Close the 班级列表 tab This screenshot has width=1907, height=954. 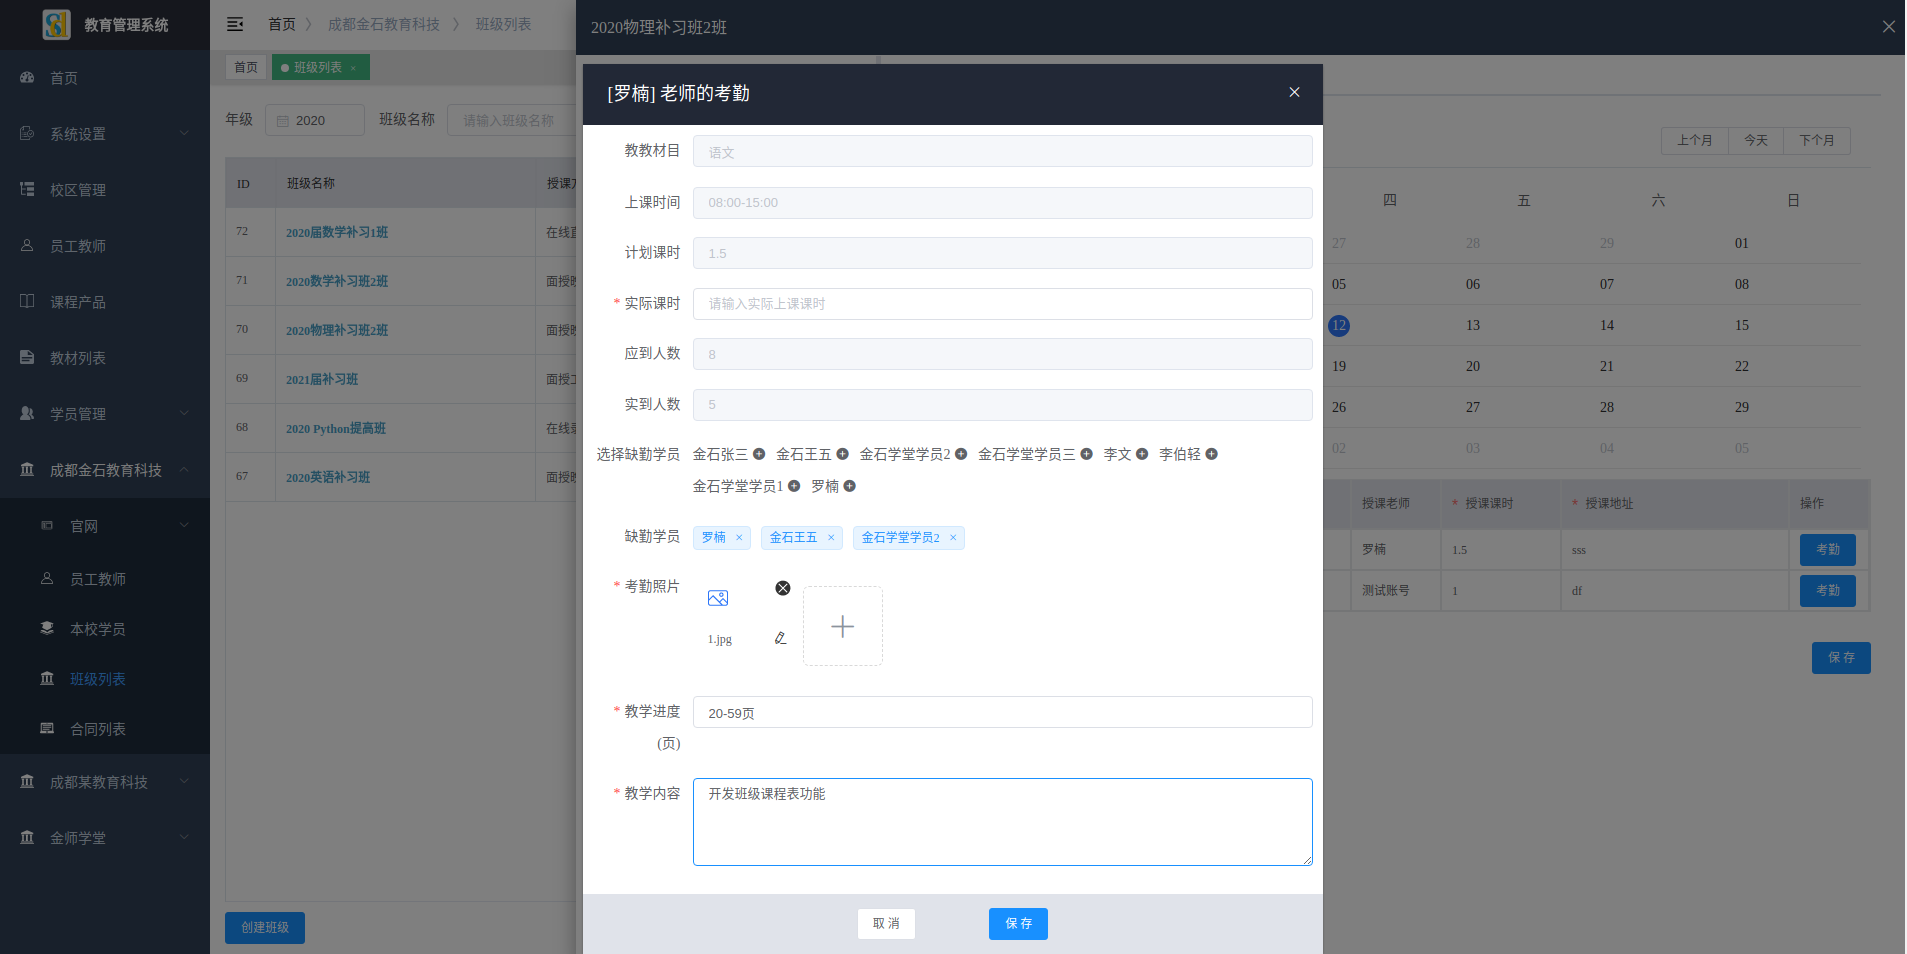(353, 68)
